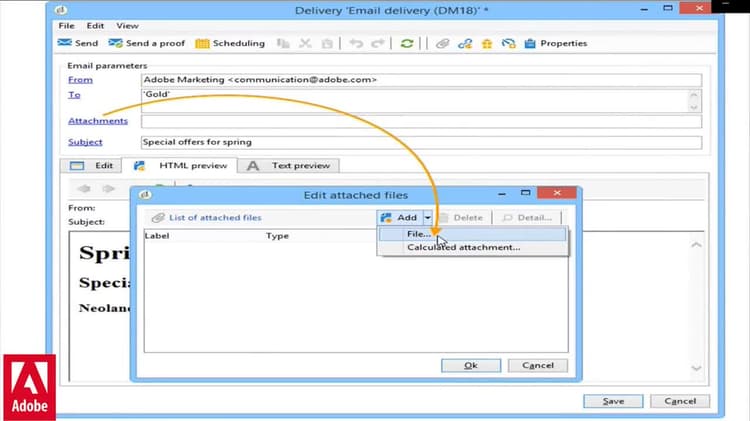Image resolution: width=750 pixels, height=421 pixels.
Task: Click the Undo arrow icon
Action: (356, 44)
